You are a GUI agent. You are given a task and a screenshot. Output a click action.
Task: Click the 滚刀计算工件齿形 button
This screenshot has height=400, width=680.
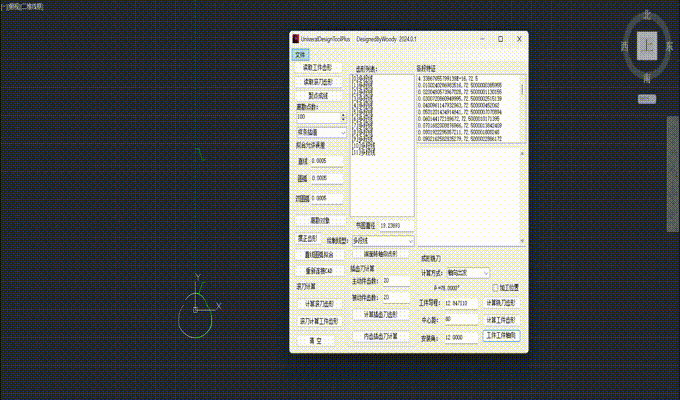pyautogui.click(x=320, y=321)
